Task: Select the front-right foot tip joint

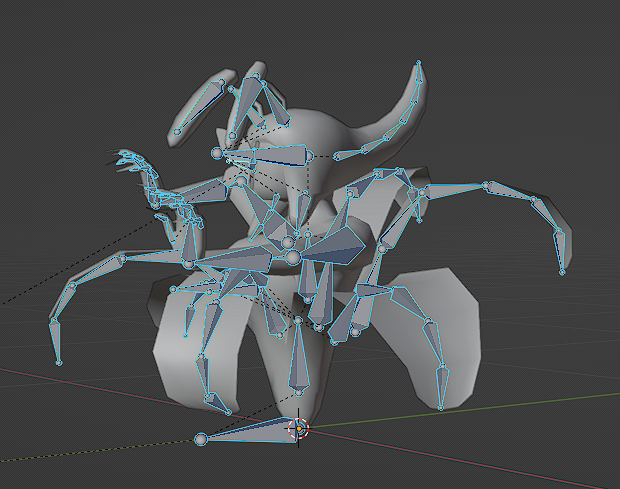Action: tap(440, 407)
